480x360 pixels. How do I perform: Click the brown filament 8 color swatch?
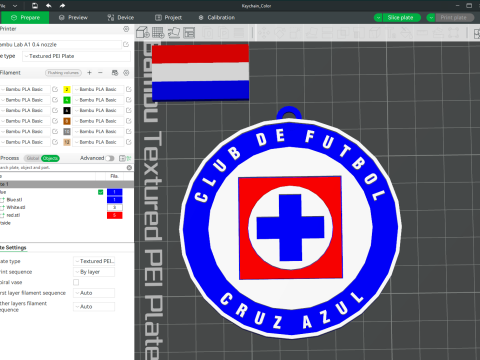tap(67, 121)
